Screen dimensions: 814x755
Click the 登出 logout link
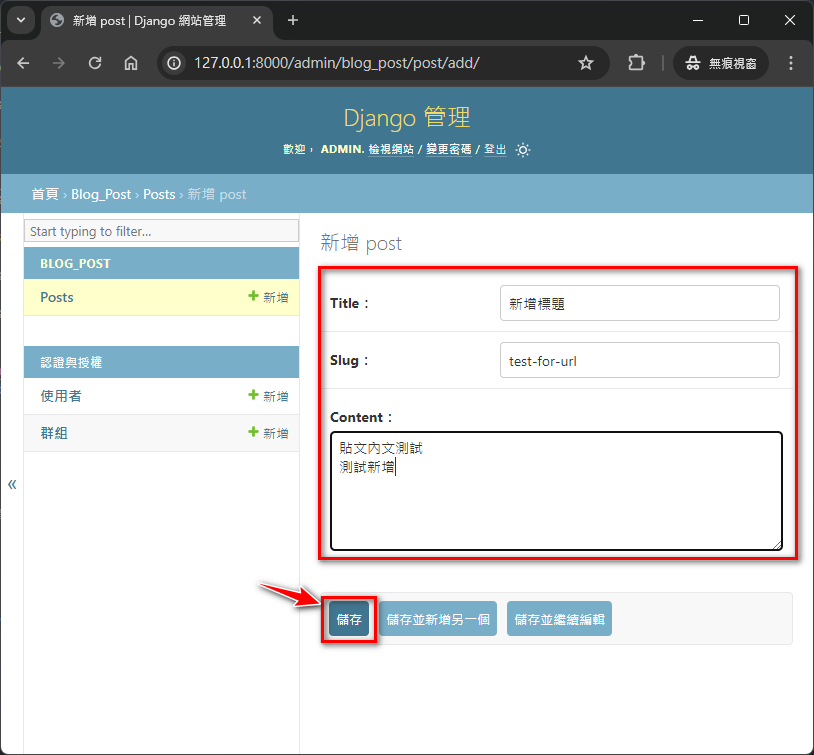(495, 150)
